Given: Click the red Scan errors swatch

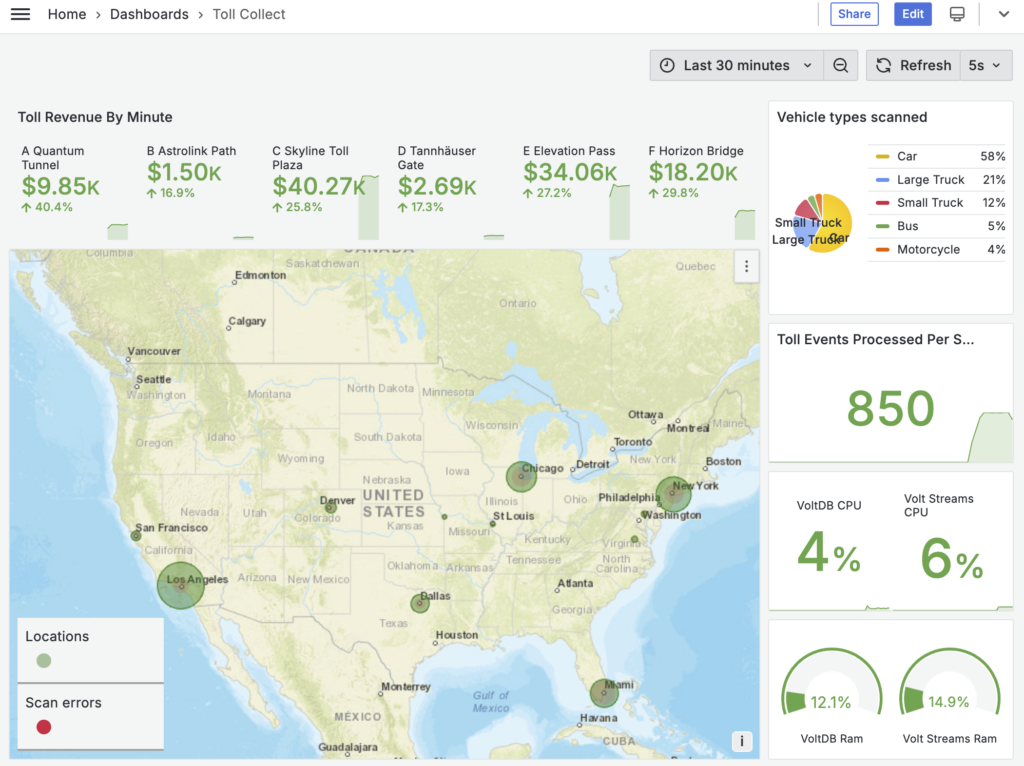Looking at the screenshot, I should click(44, 727).
